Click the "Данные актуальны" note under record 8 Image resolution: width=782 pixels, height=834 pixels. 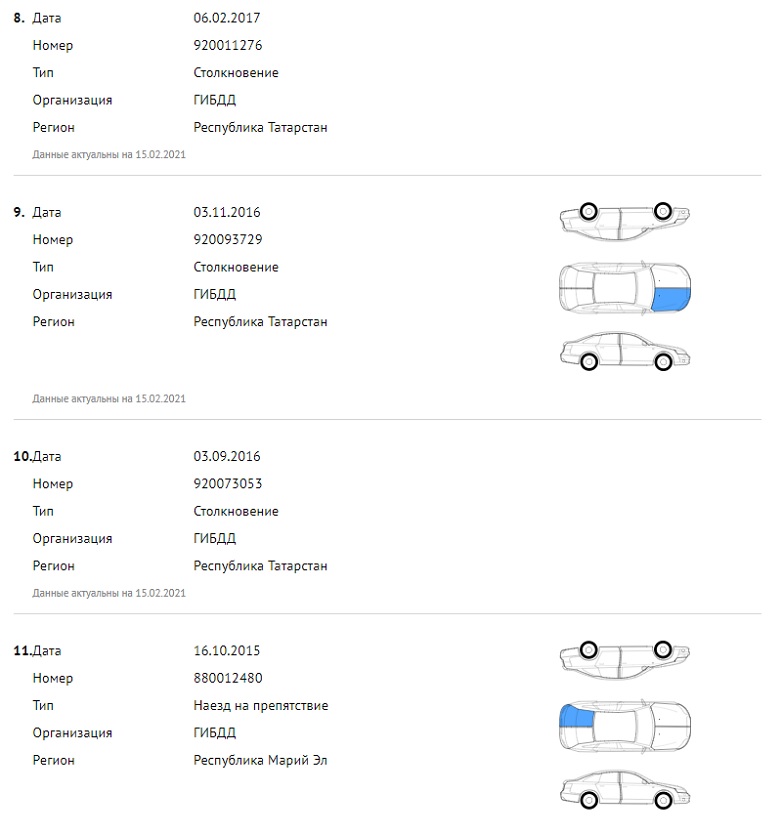pos(109,154)
